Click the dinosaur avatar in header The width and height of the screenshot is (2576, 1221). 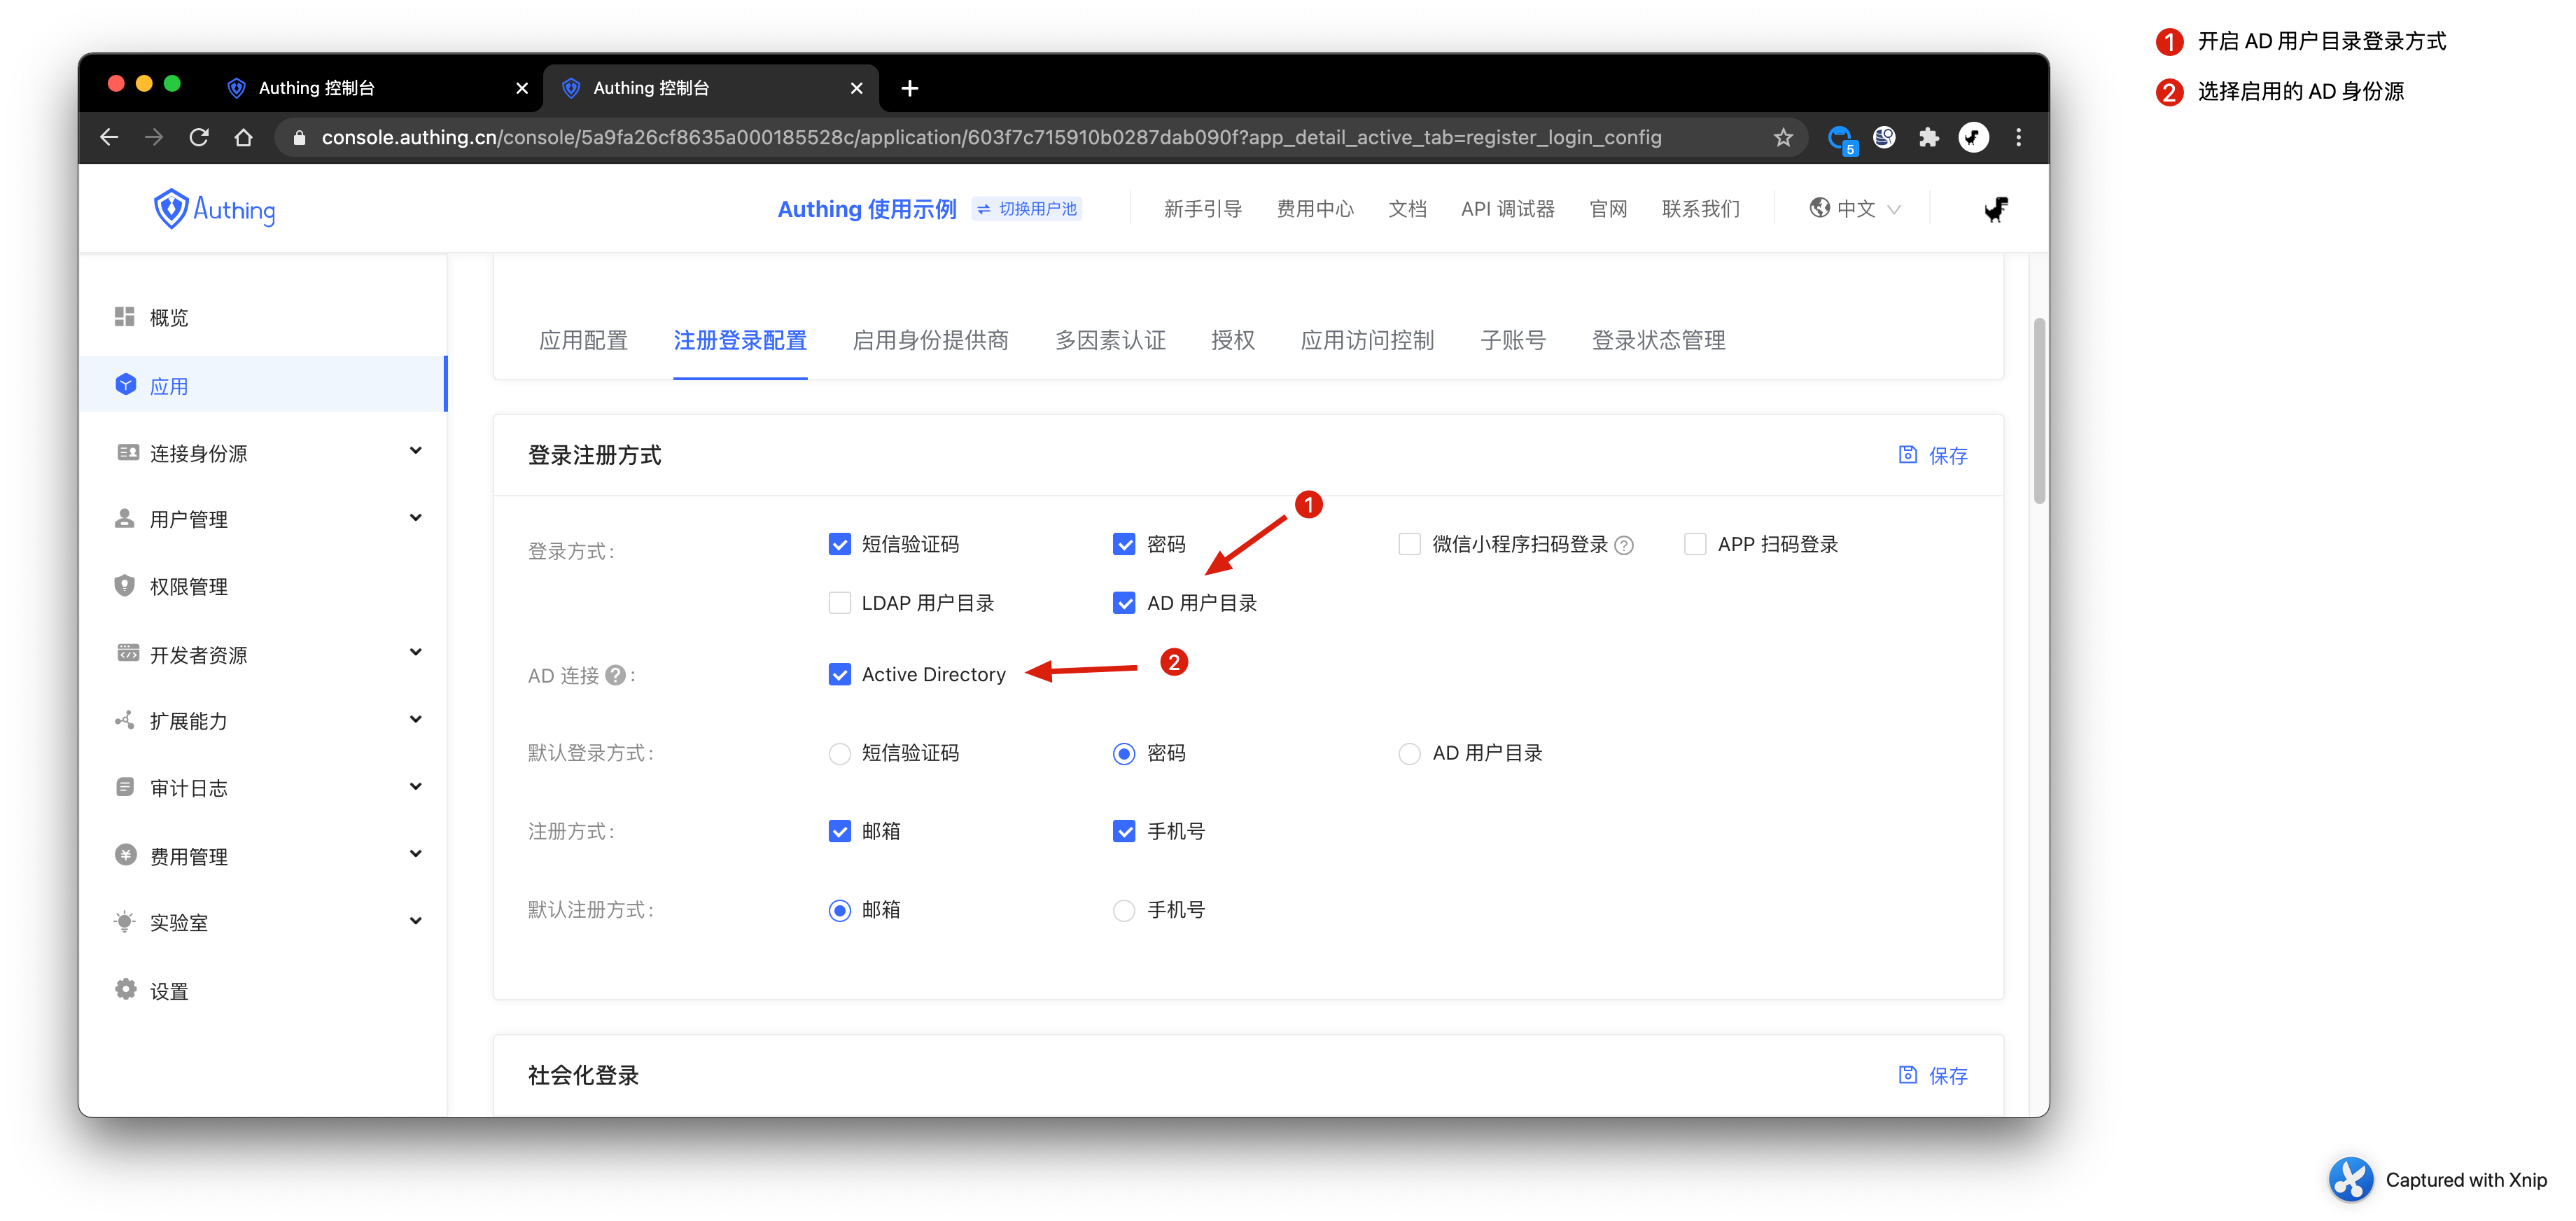1995,209
